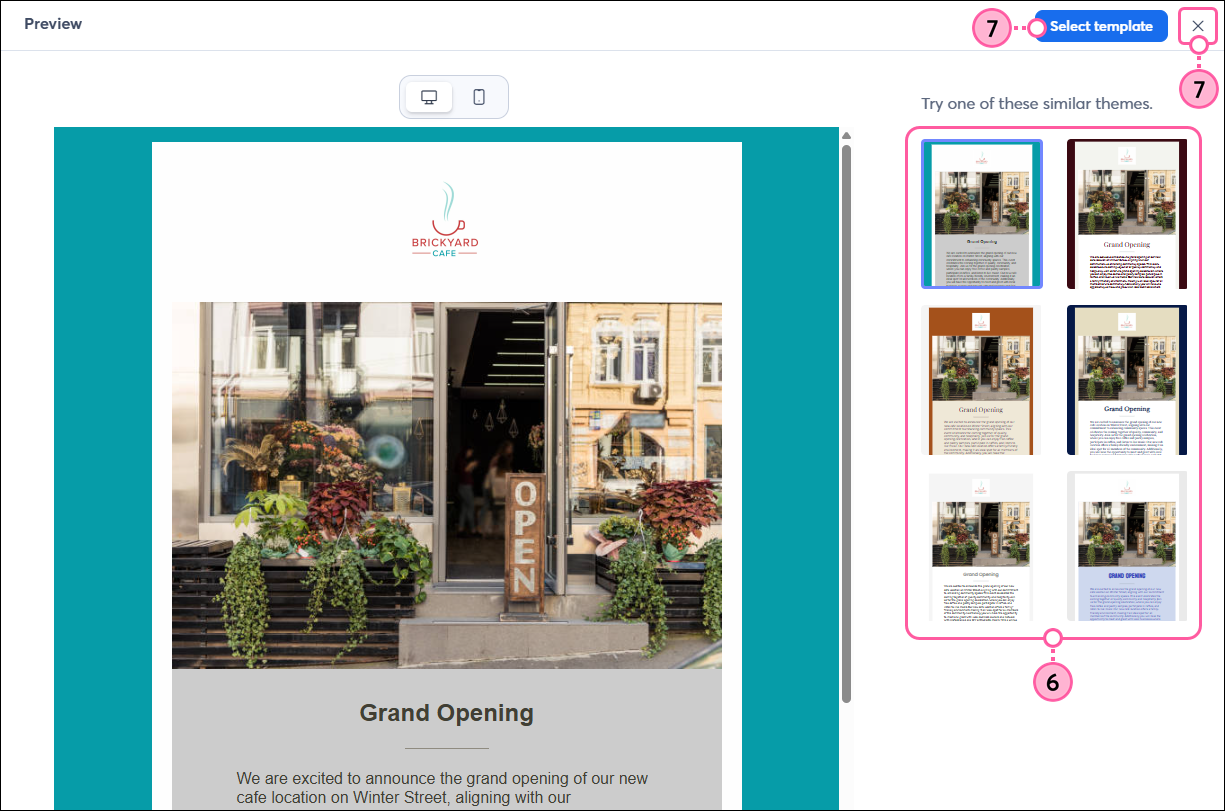Screen dimensions: 1225x811
Task: Click the Grand Opening heading text
Action: pos(446,713)
